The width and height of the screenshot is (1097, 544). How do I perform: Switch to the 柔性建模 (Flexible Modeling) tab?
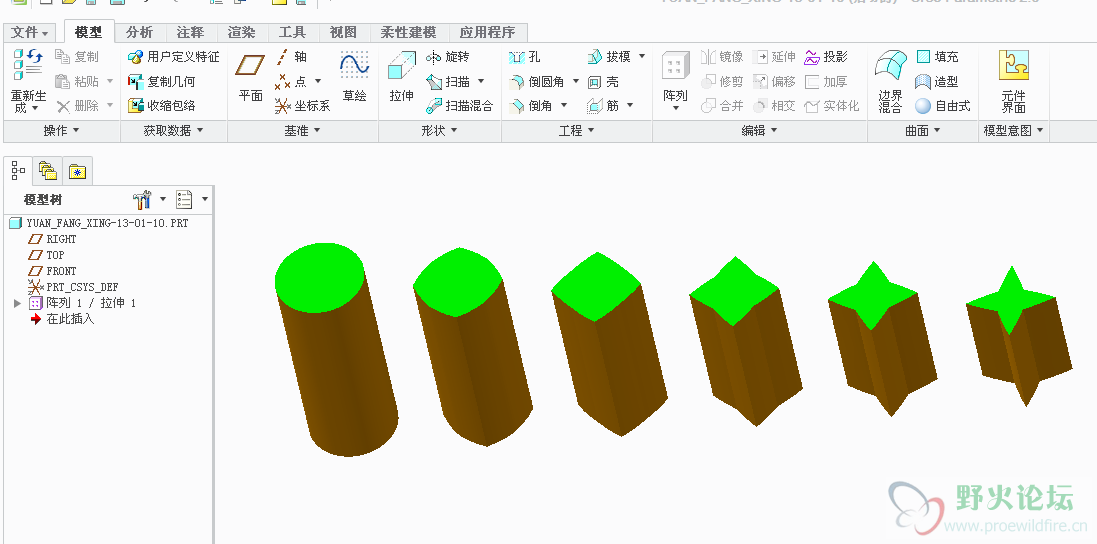[408, 32]
